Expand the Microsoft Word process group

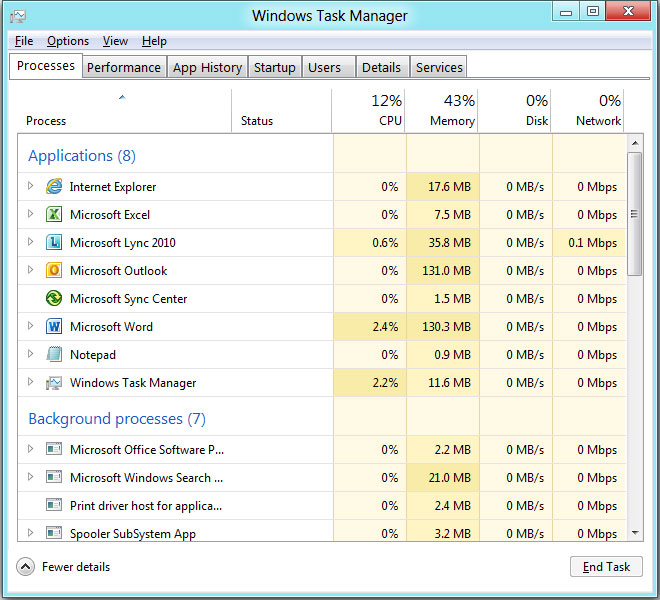tap(31, 327)
